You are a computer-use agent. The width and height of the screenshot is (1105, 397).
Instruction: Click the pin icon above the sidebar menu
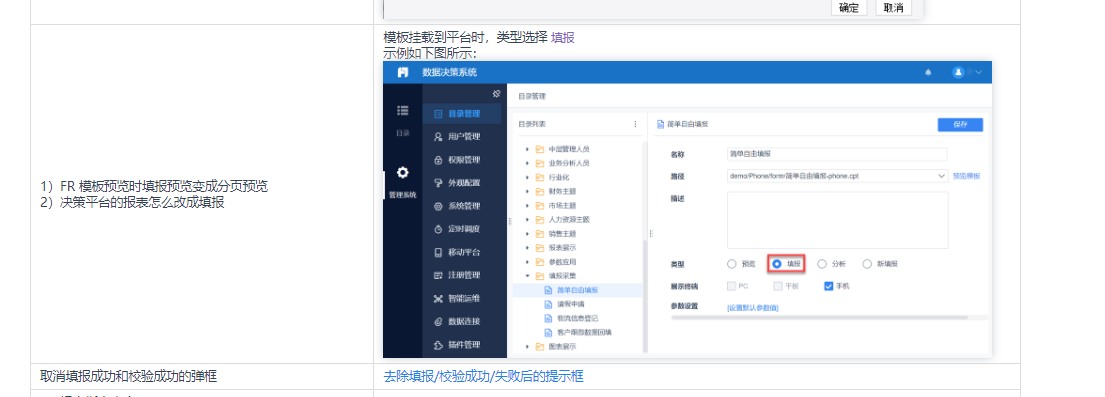click(496, 94)
